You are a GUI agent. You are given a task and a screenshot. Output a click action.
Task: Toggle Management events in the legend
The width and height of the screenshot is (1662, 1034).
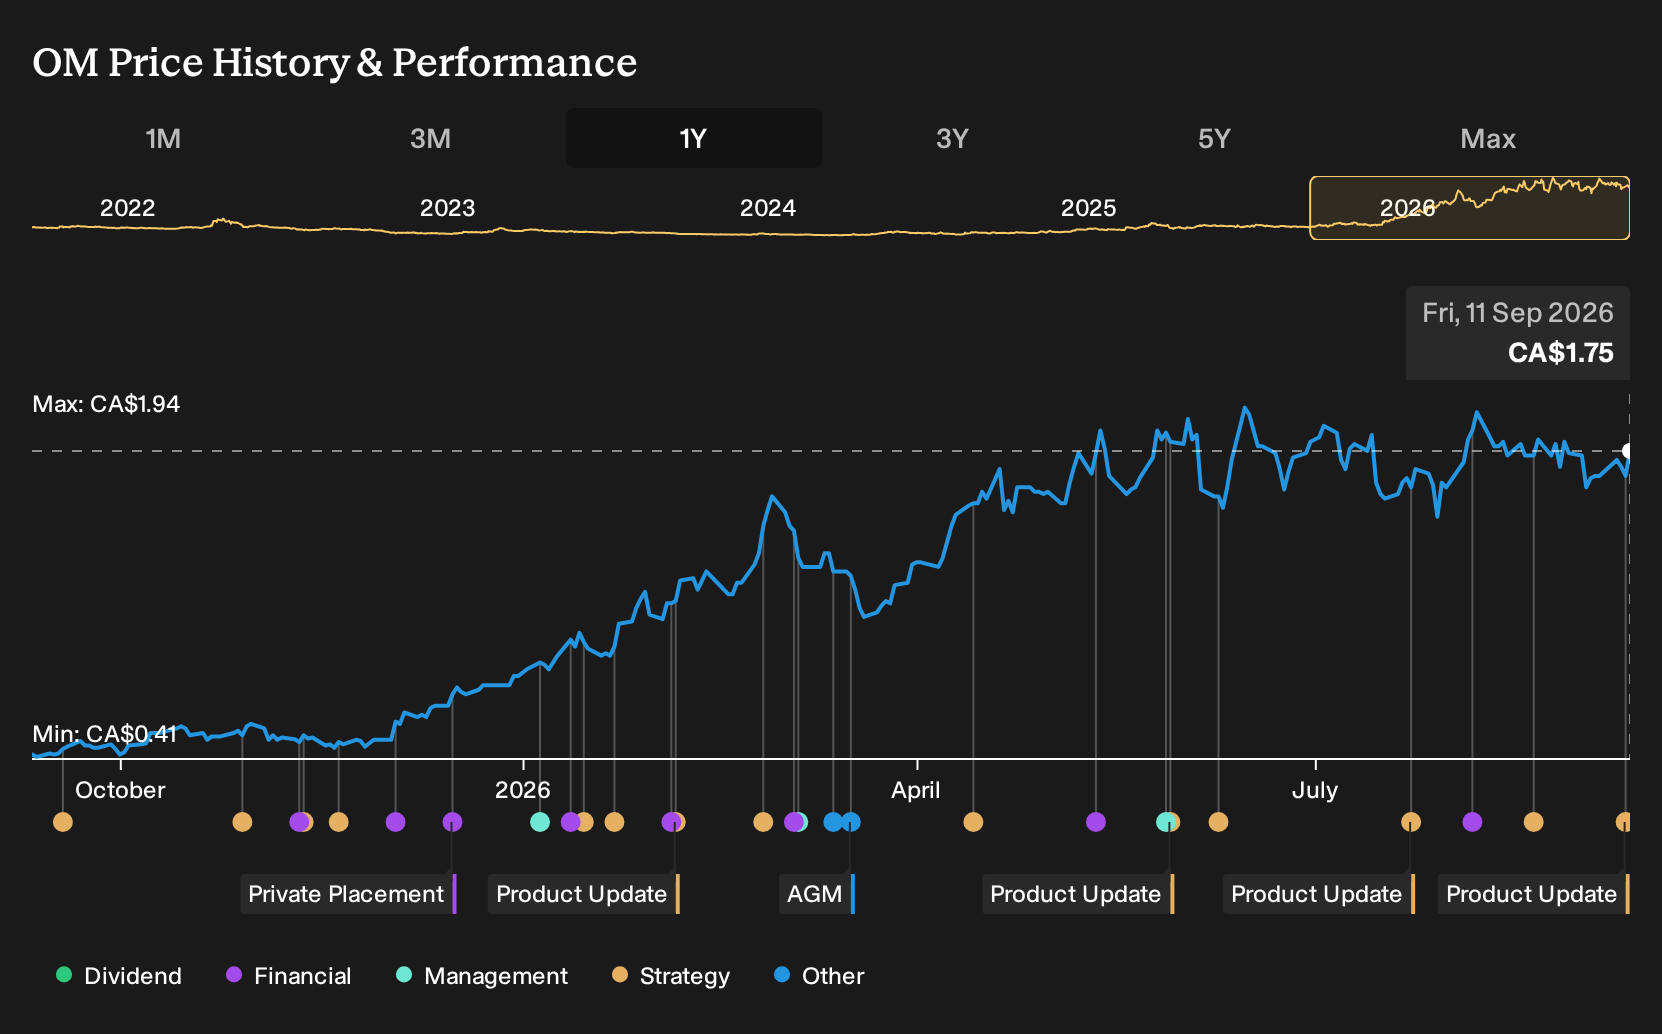pyautogui.click(x=482, y=976)
